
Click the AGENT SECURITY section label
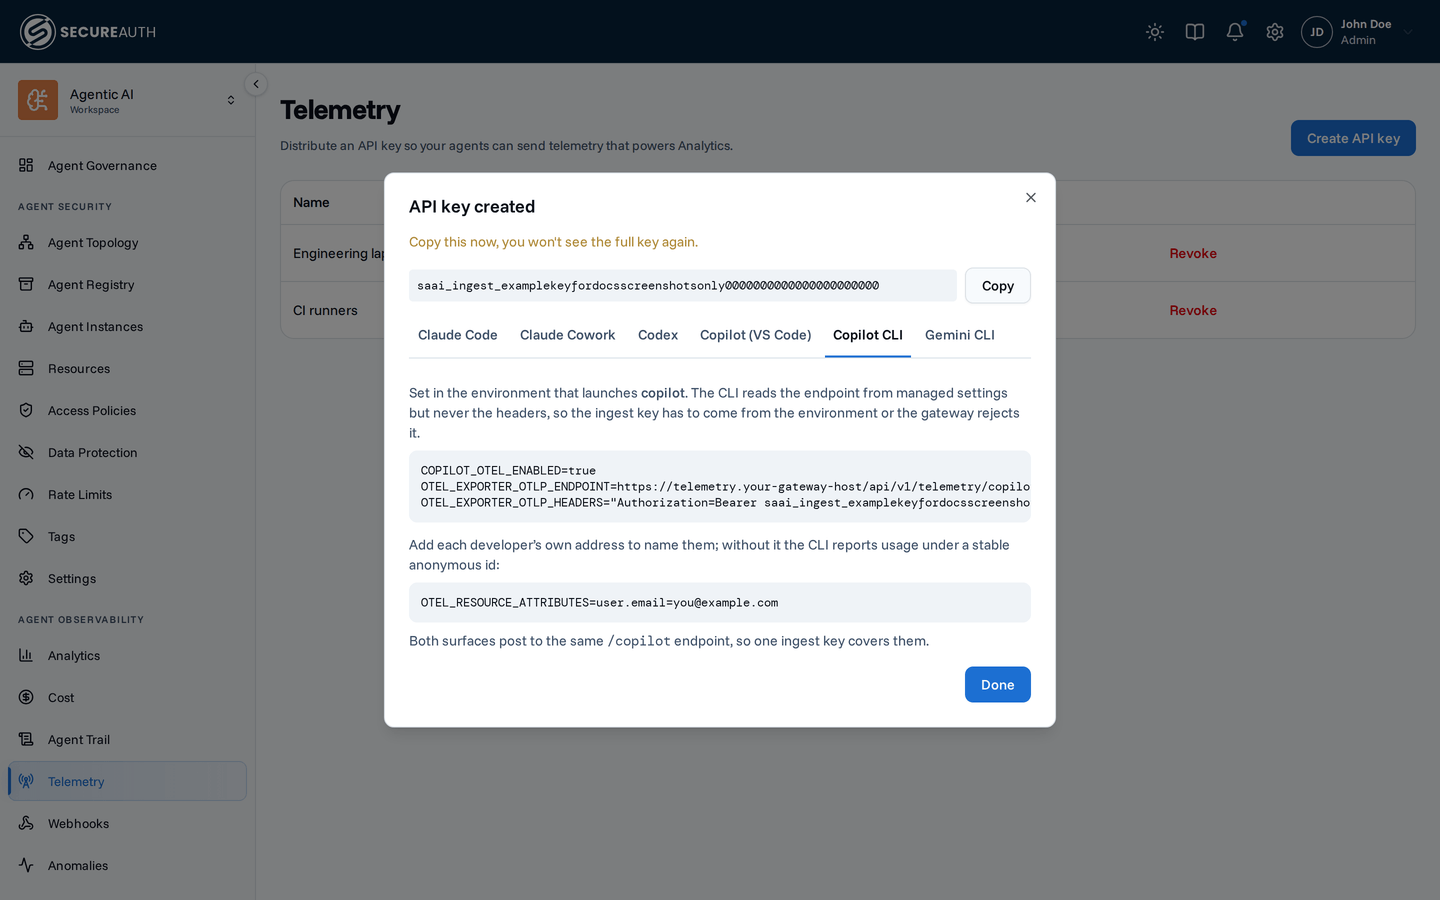coord(65,207)
